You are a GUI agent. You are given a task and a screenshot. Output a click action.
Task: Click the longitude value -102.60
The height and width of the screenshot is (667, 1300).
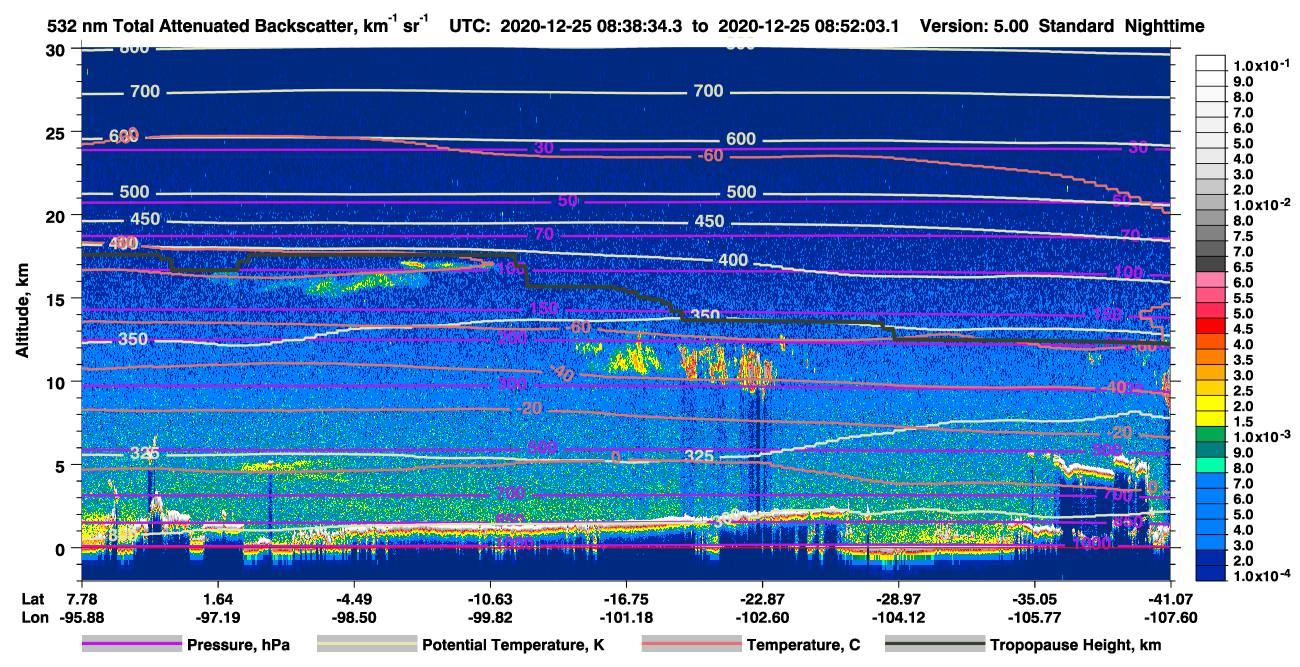tap(762, 617)
